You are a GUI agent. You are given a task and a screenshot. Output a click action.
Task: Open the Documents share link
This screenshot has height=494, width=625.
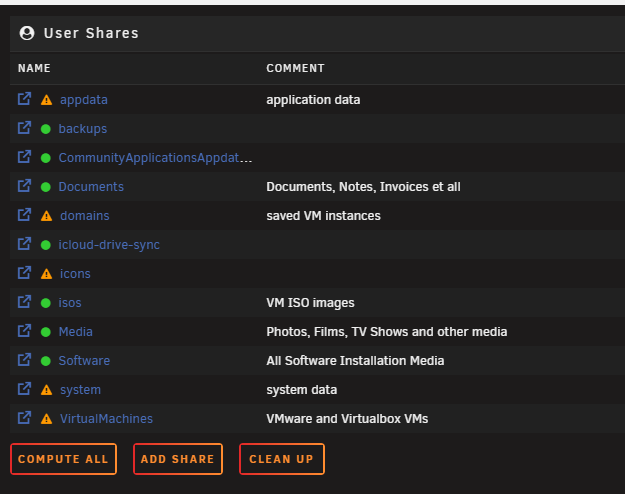click(91, 187)
